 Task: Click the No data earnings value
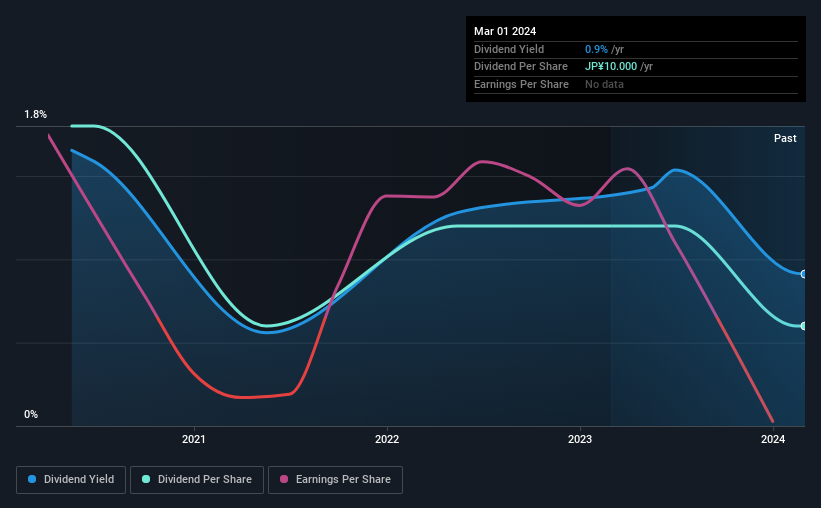pos(604,84)
